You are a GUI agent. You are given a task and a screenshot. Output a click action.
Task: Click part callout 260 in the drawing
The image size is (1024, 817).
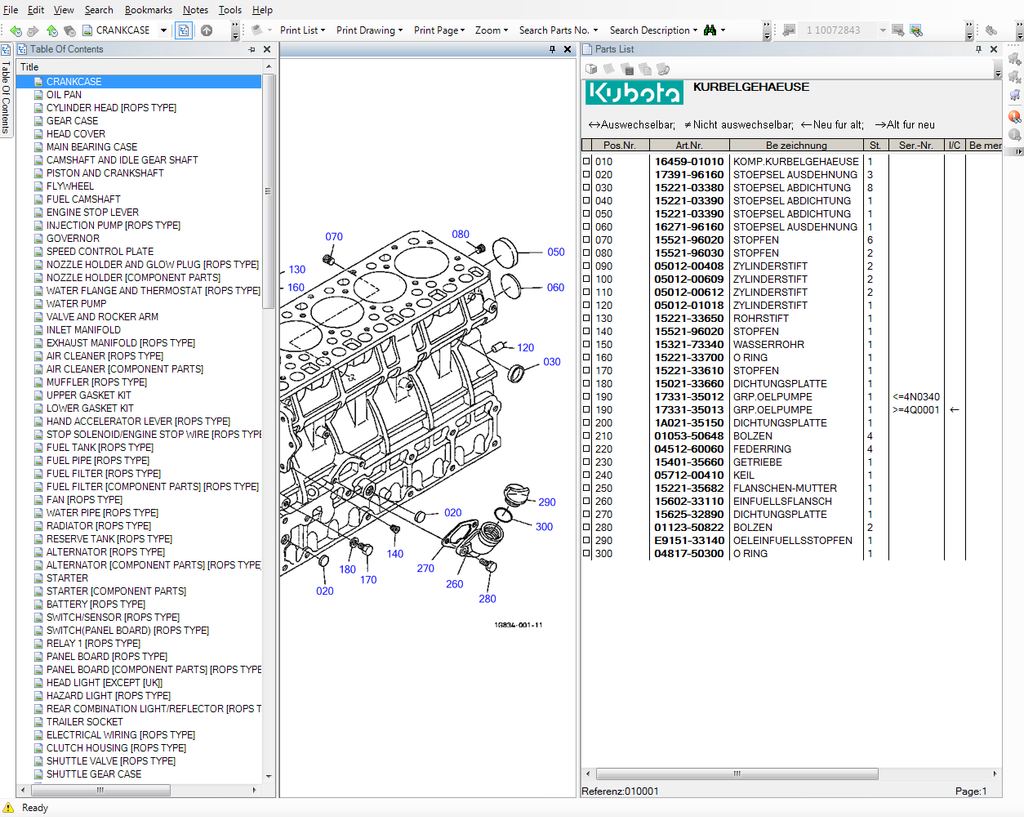(454, 584)
